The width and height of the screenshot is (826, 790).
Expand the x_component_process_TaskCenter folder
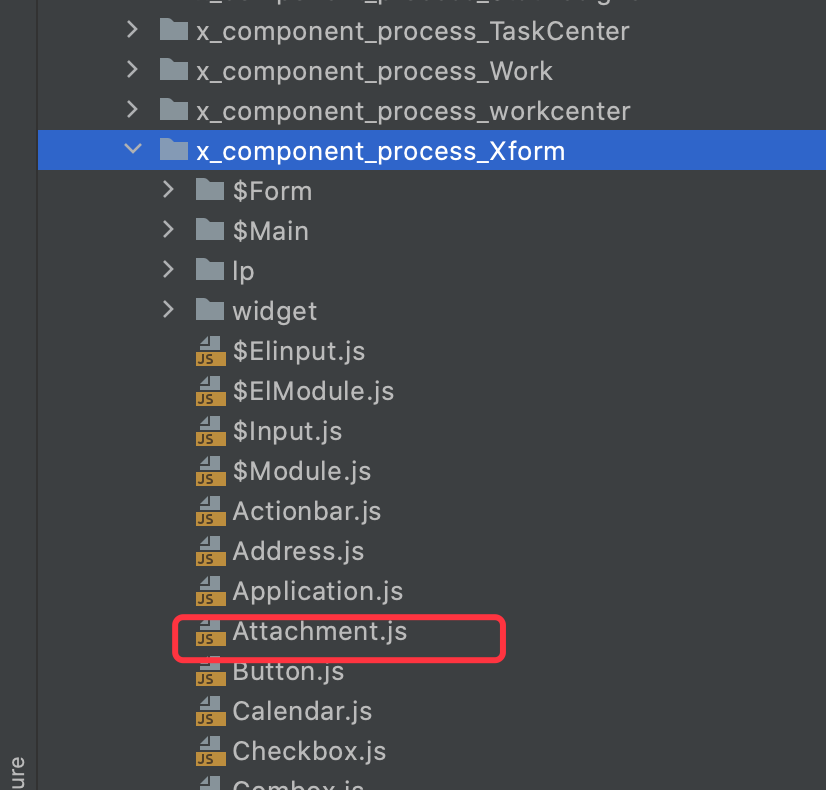132,31
